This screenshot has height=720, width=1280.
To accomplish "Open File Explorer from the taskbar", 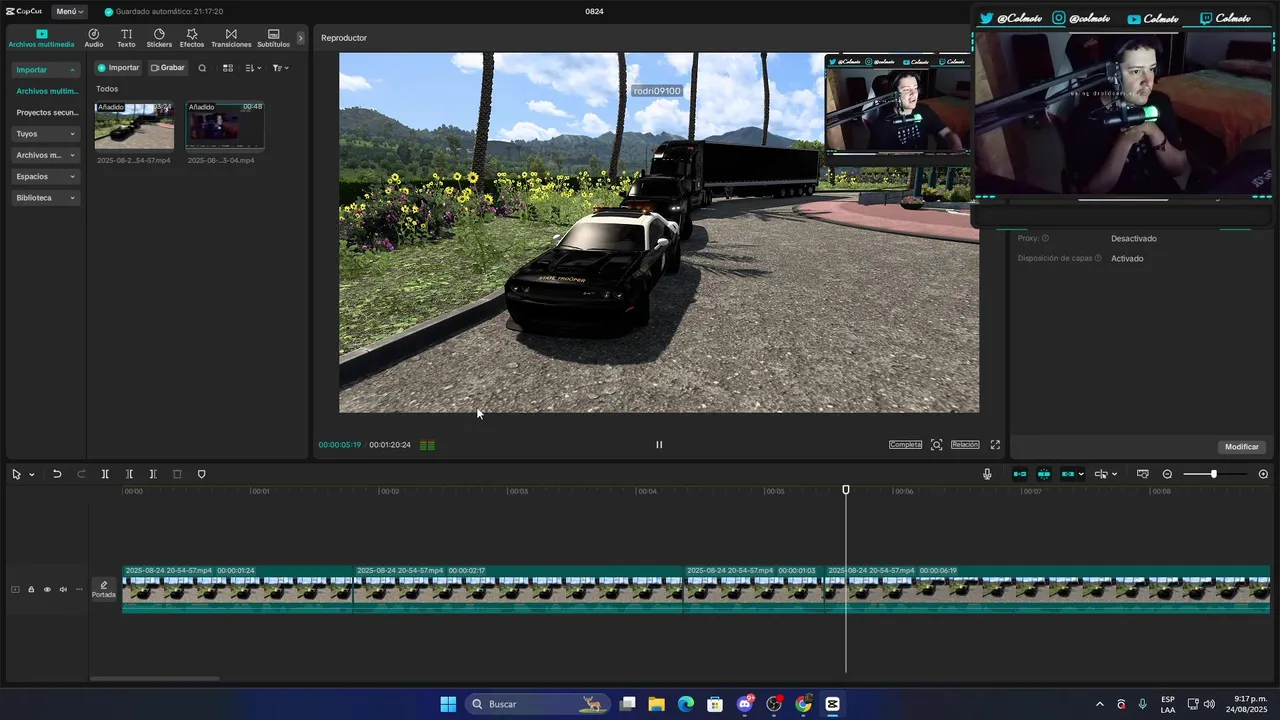I will pos(656,704).
